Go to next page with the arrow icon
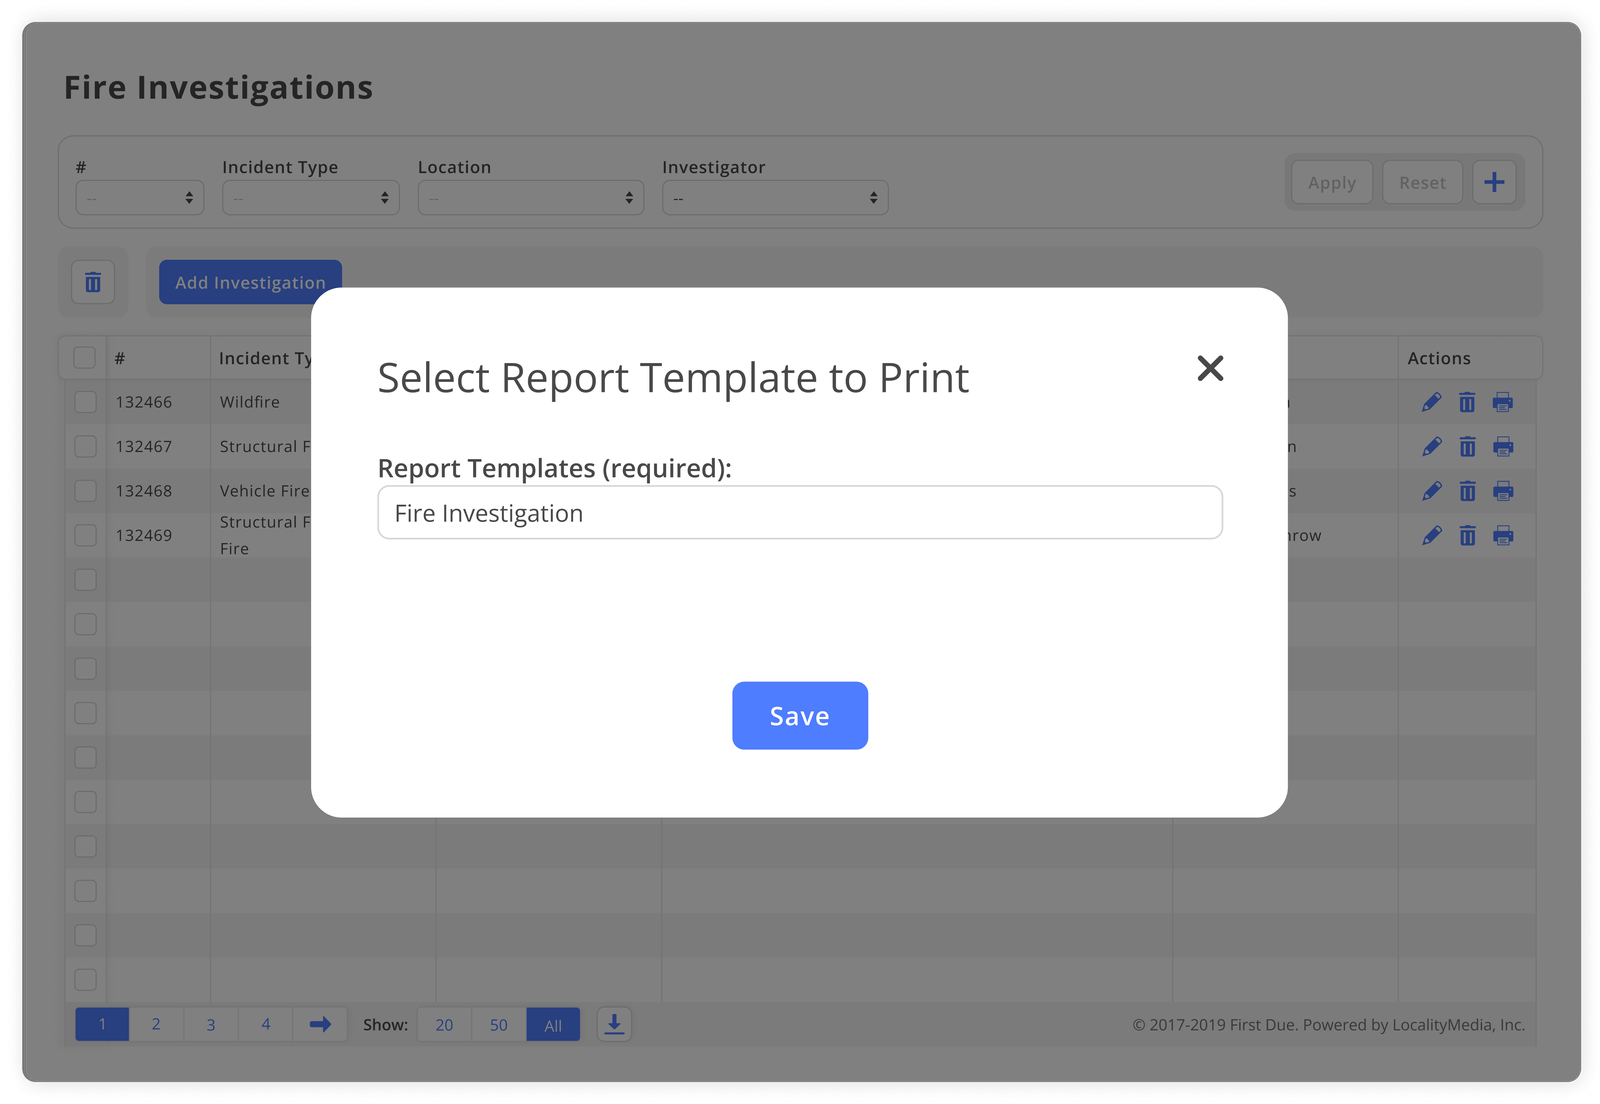The height and width of the screenshot is (1104, 1600). 320,1024
